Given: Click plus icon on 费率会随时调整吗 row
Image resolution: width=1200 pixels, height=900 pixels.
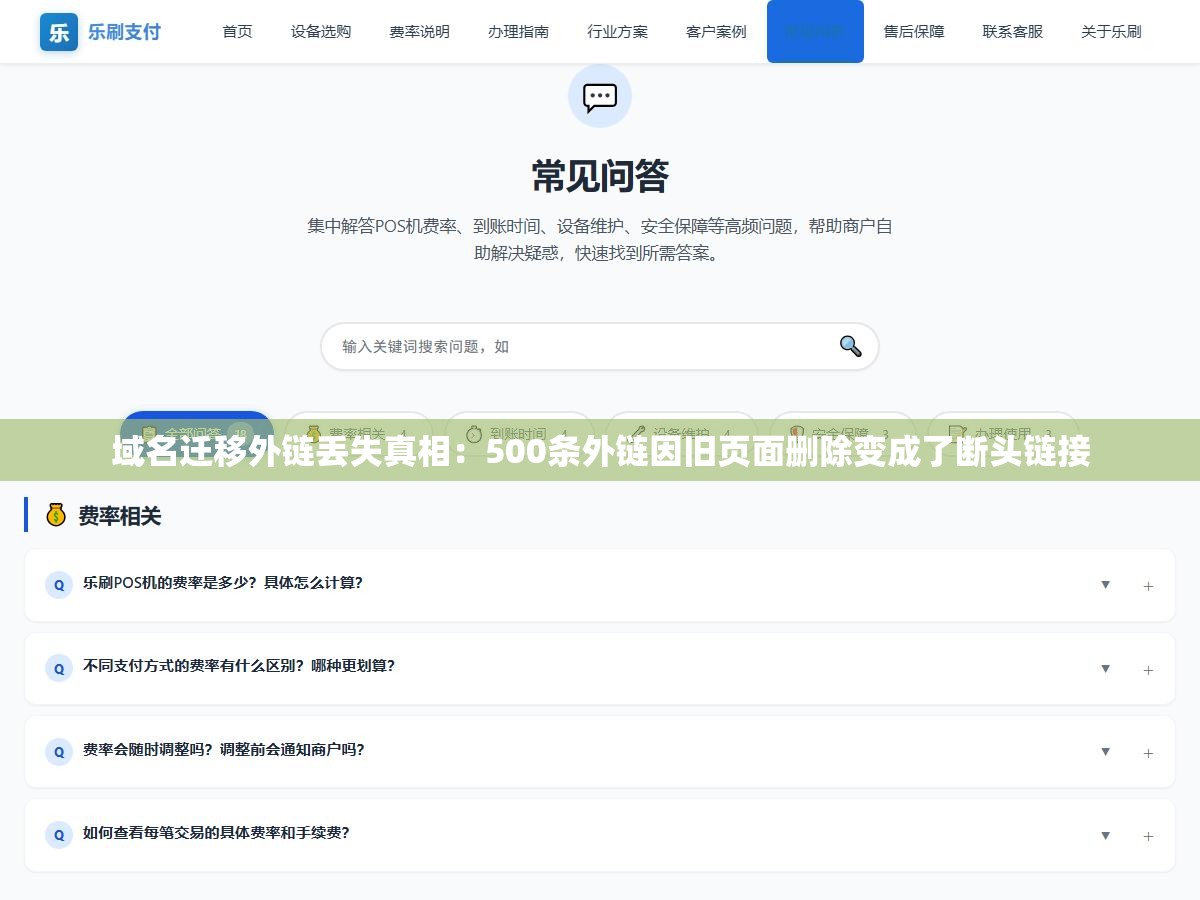Looking at the screenshot, I should [x=1148, y=753].
